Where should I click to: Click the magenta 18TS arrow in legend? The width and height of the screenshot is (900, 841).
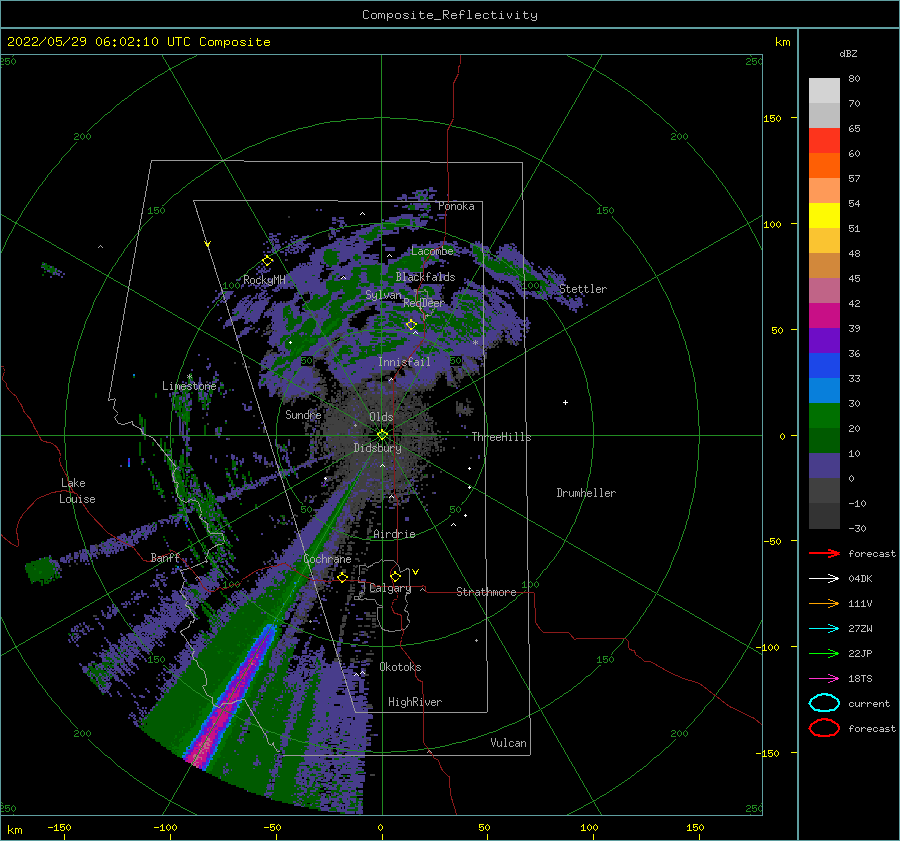(x=824, y=678)
